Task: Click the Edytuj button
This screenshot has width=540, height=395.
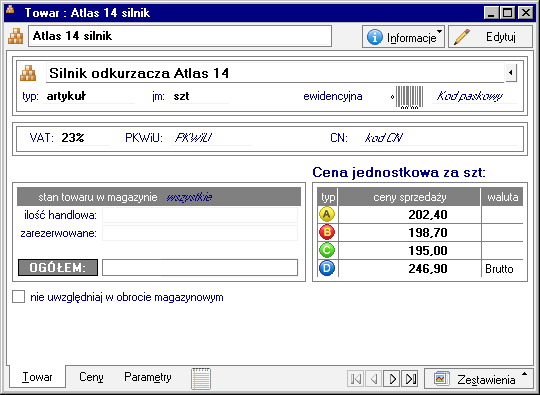Action: pos(490,37)
